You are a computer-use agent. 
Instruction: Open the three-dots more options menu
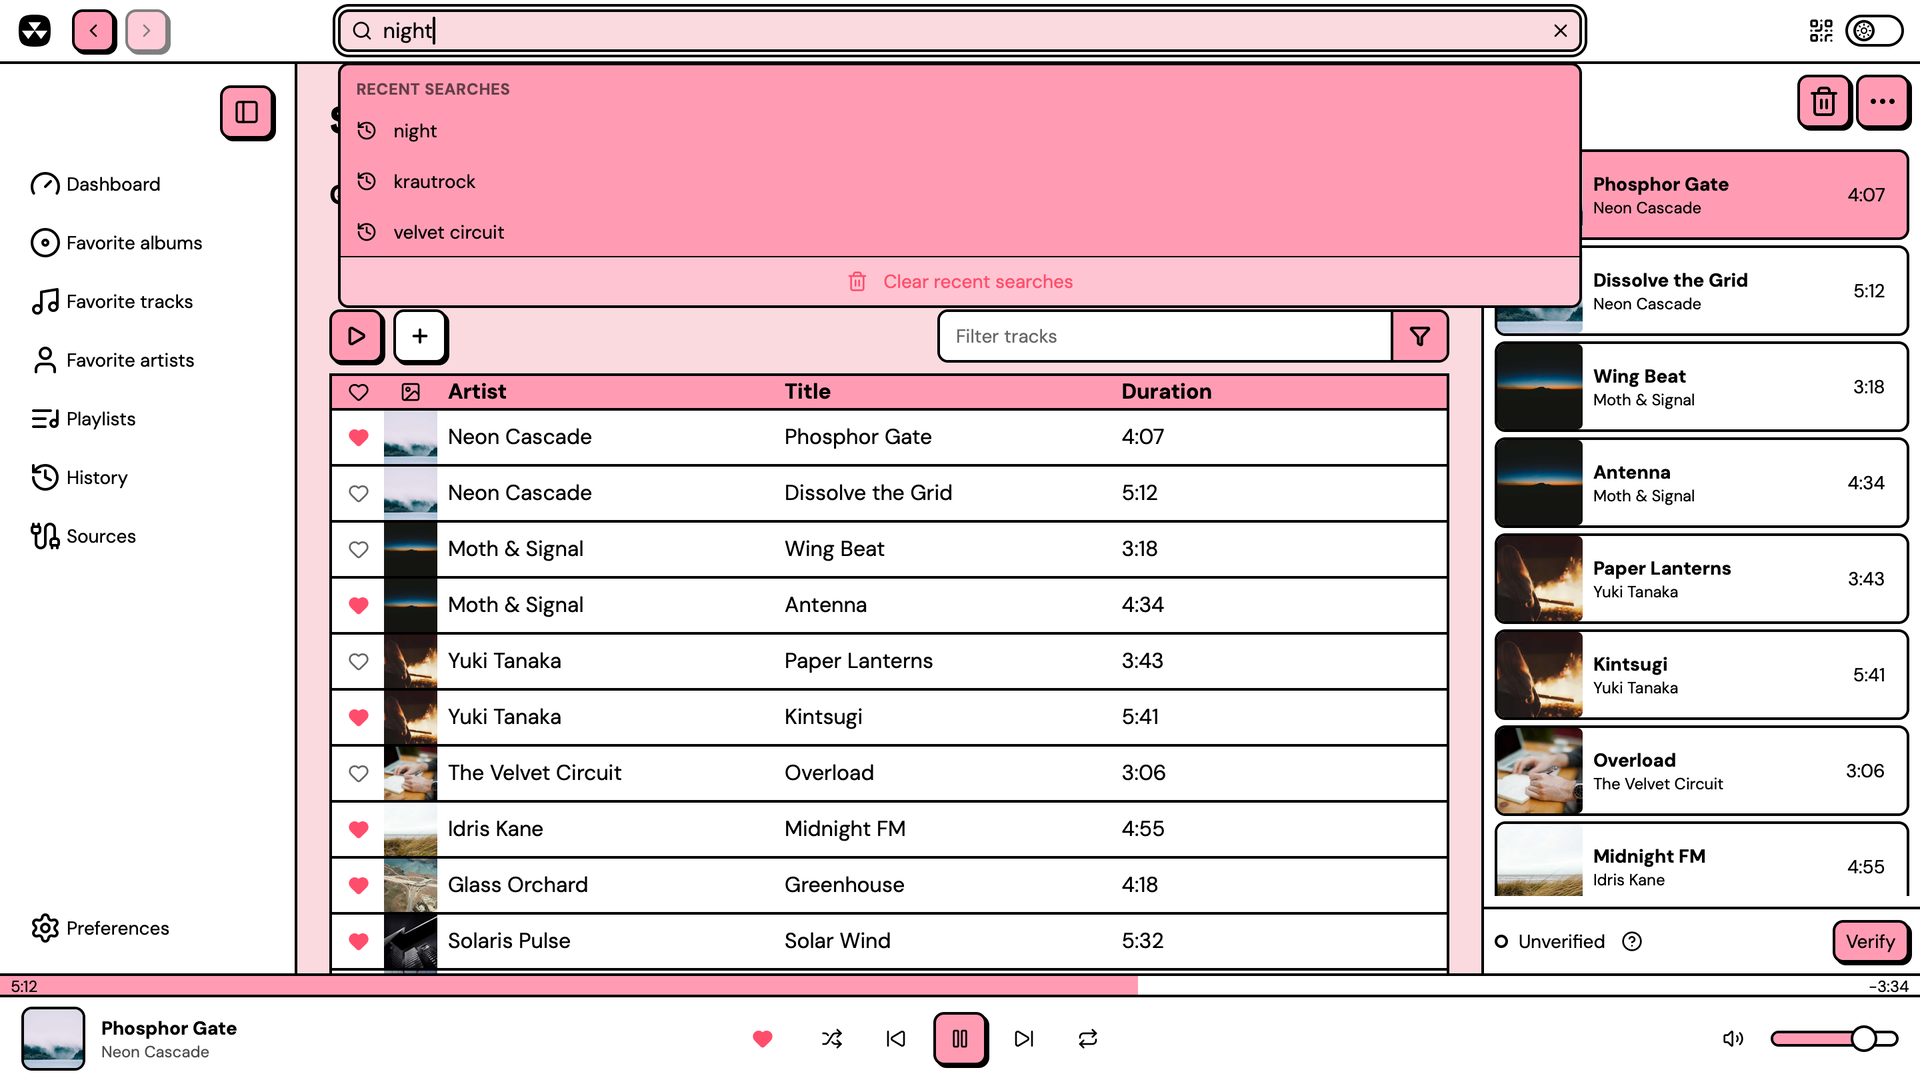[x=1882, y=102]
